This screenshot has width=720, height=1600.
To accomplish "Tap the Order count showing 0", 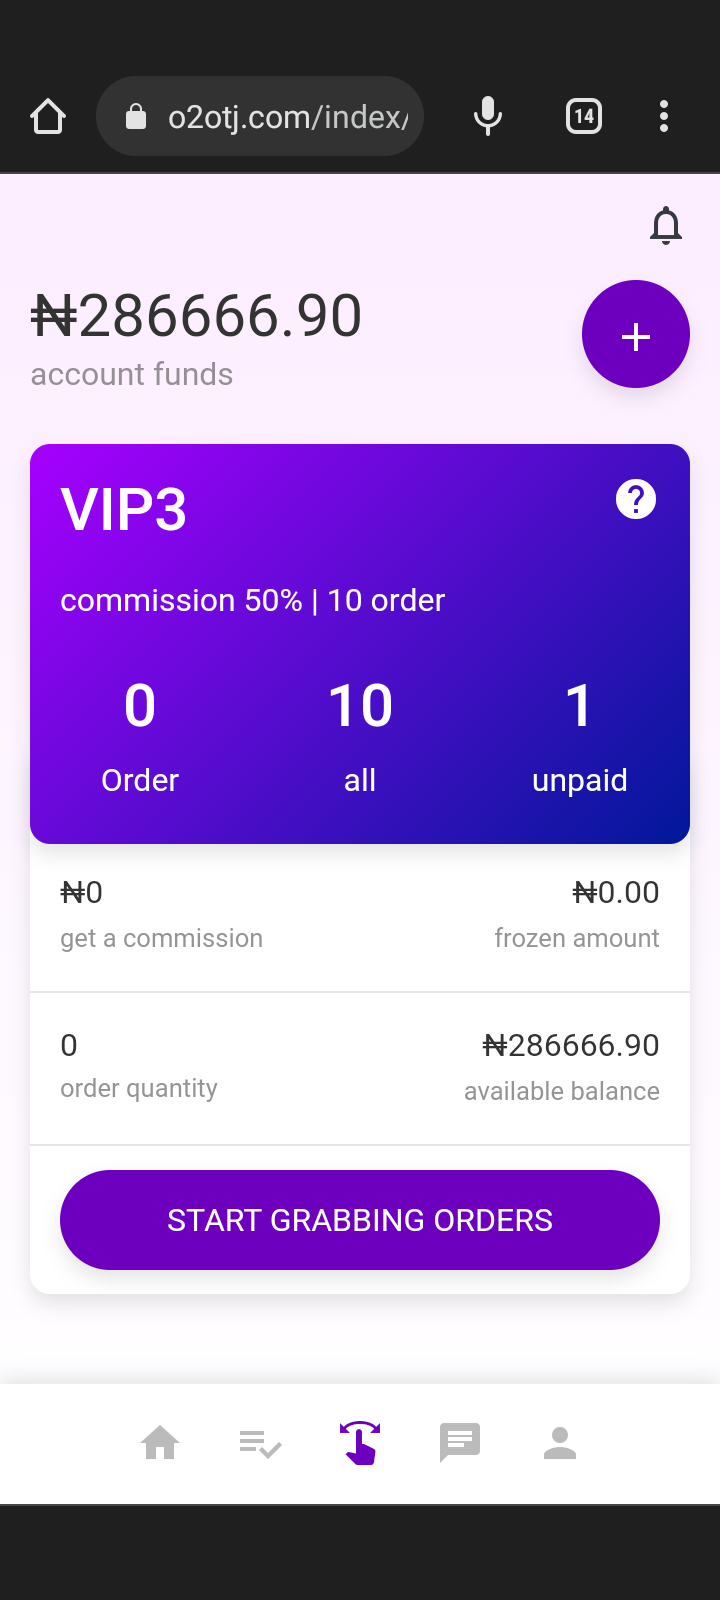I will [x=140, y=706].
